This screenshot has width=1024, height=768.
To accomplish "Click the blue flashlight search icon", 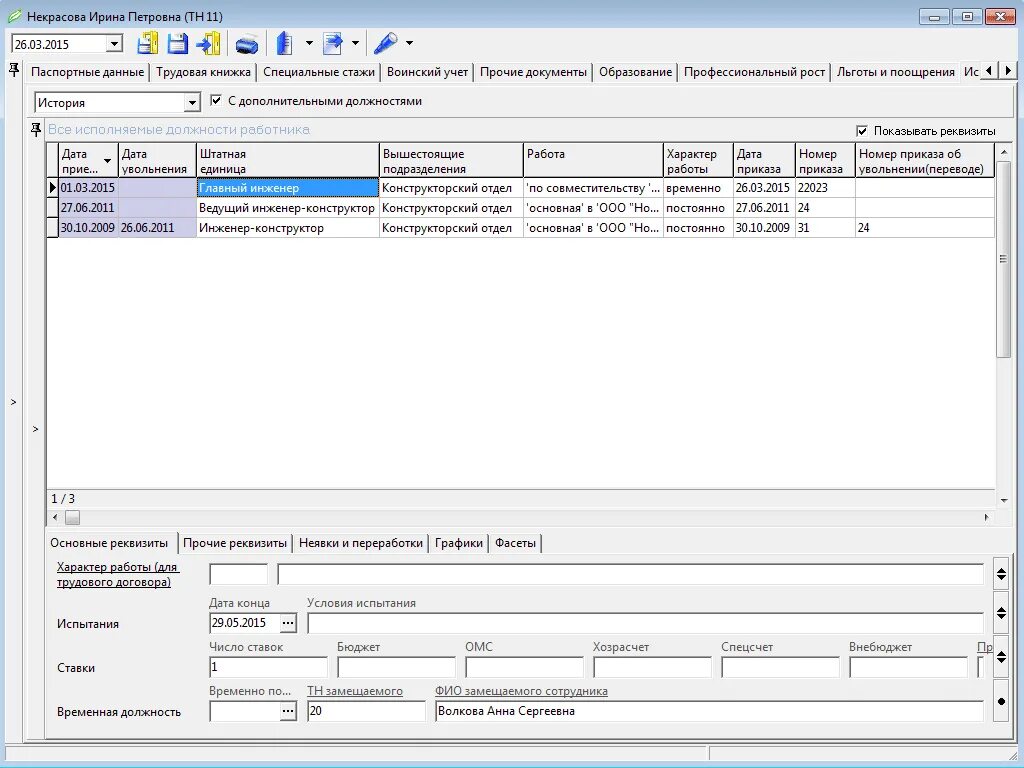I will click(385, 44).
